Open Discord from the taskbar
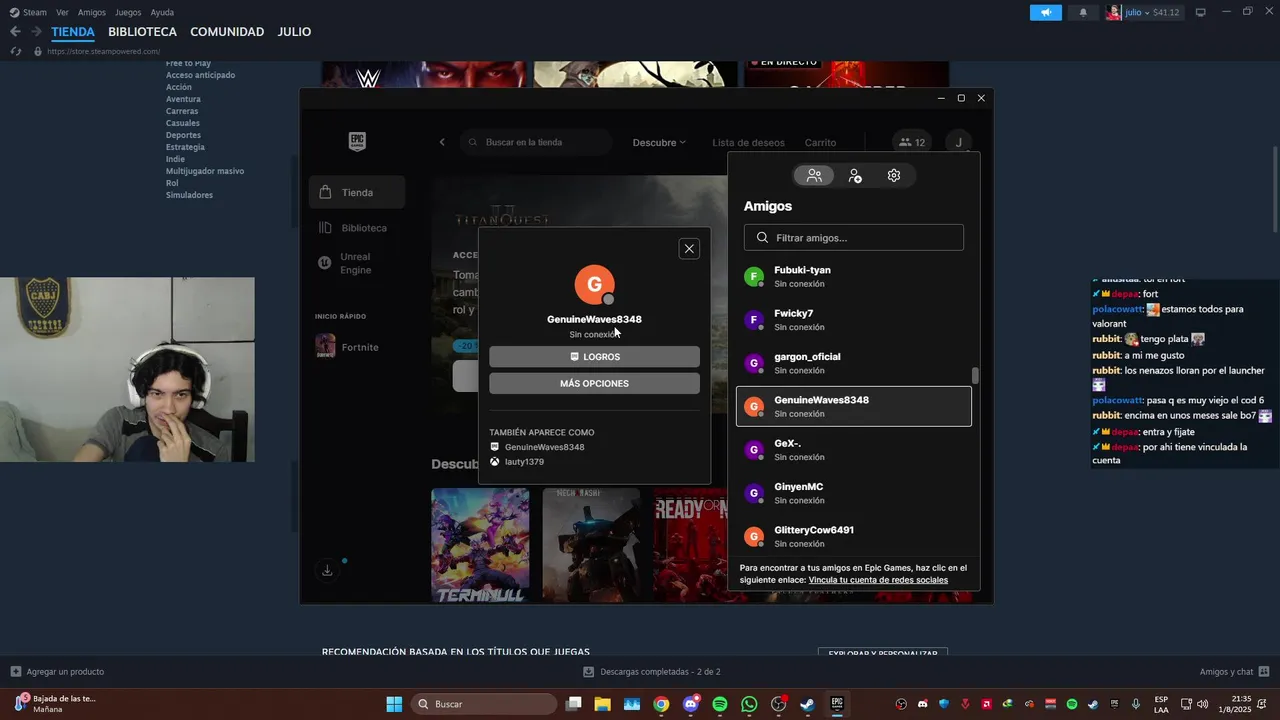The image size is (1280, 720). [690, 704]
